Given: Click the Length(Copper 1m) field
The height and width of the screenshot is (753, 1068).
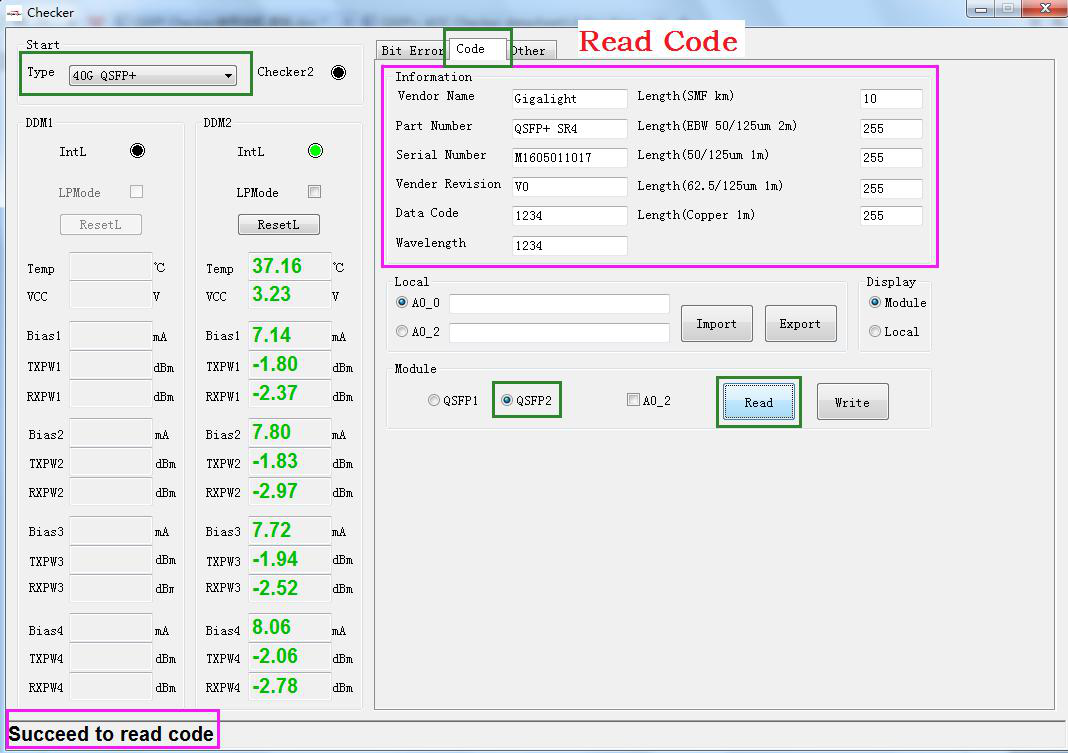Looking at the screenshot, I should point(892,216).
